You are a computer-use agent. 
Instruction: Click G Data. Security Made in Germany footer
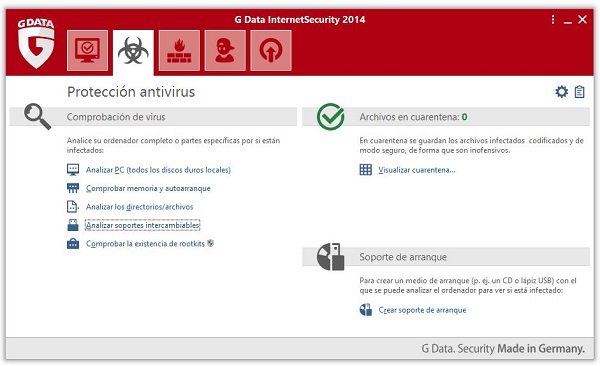pyautogui.click(x=503, y=348)
